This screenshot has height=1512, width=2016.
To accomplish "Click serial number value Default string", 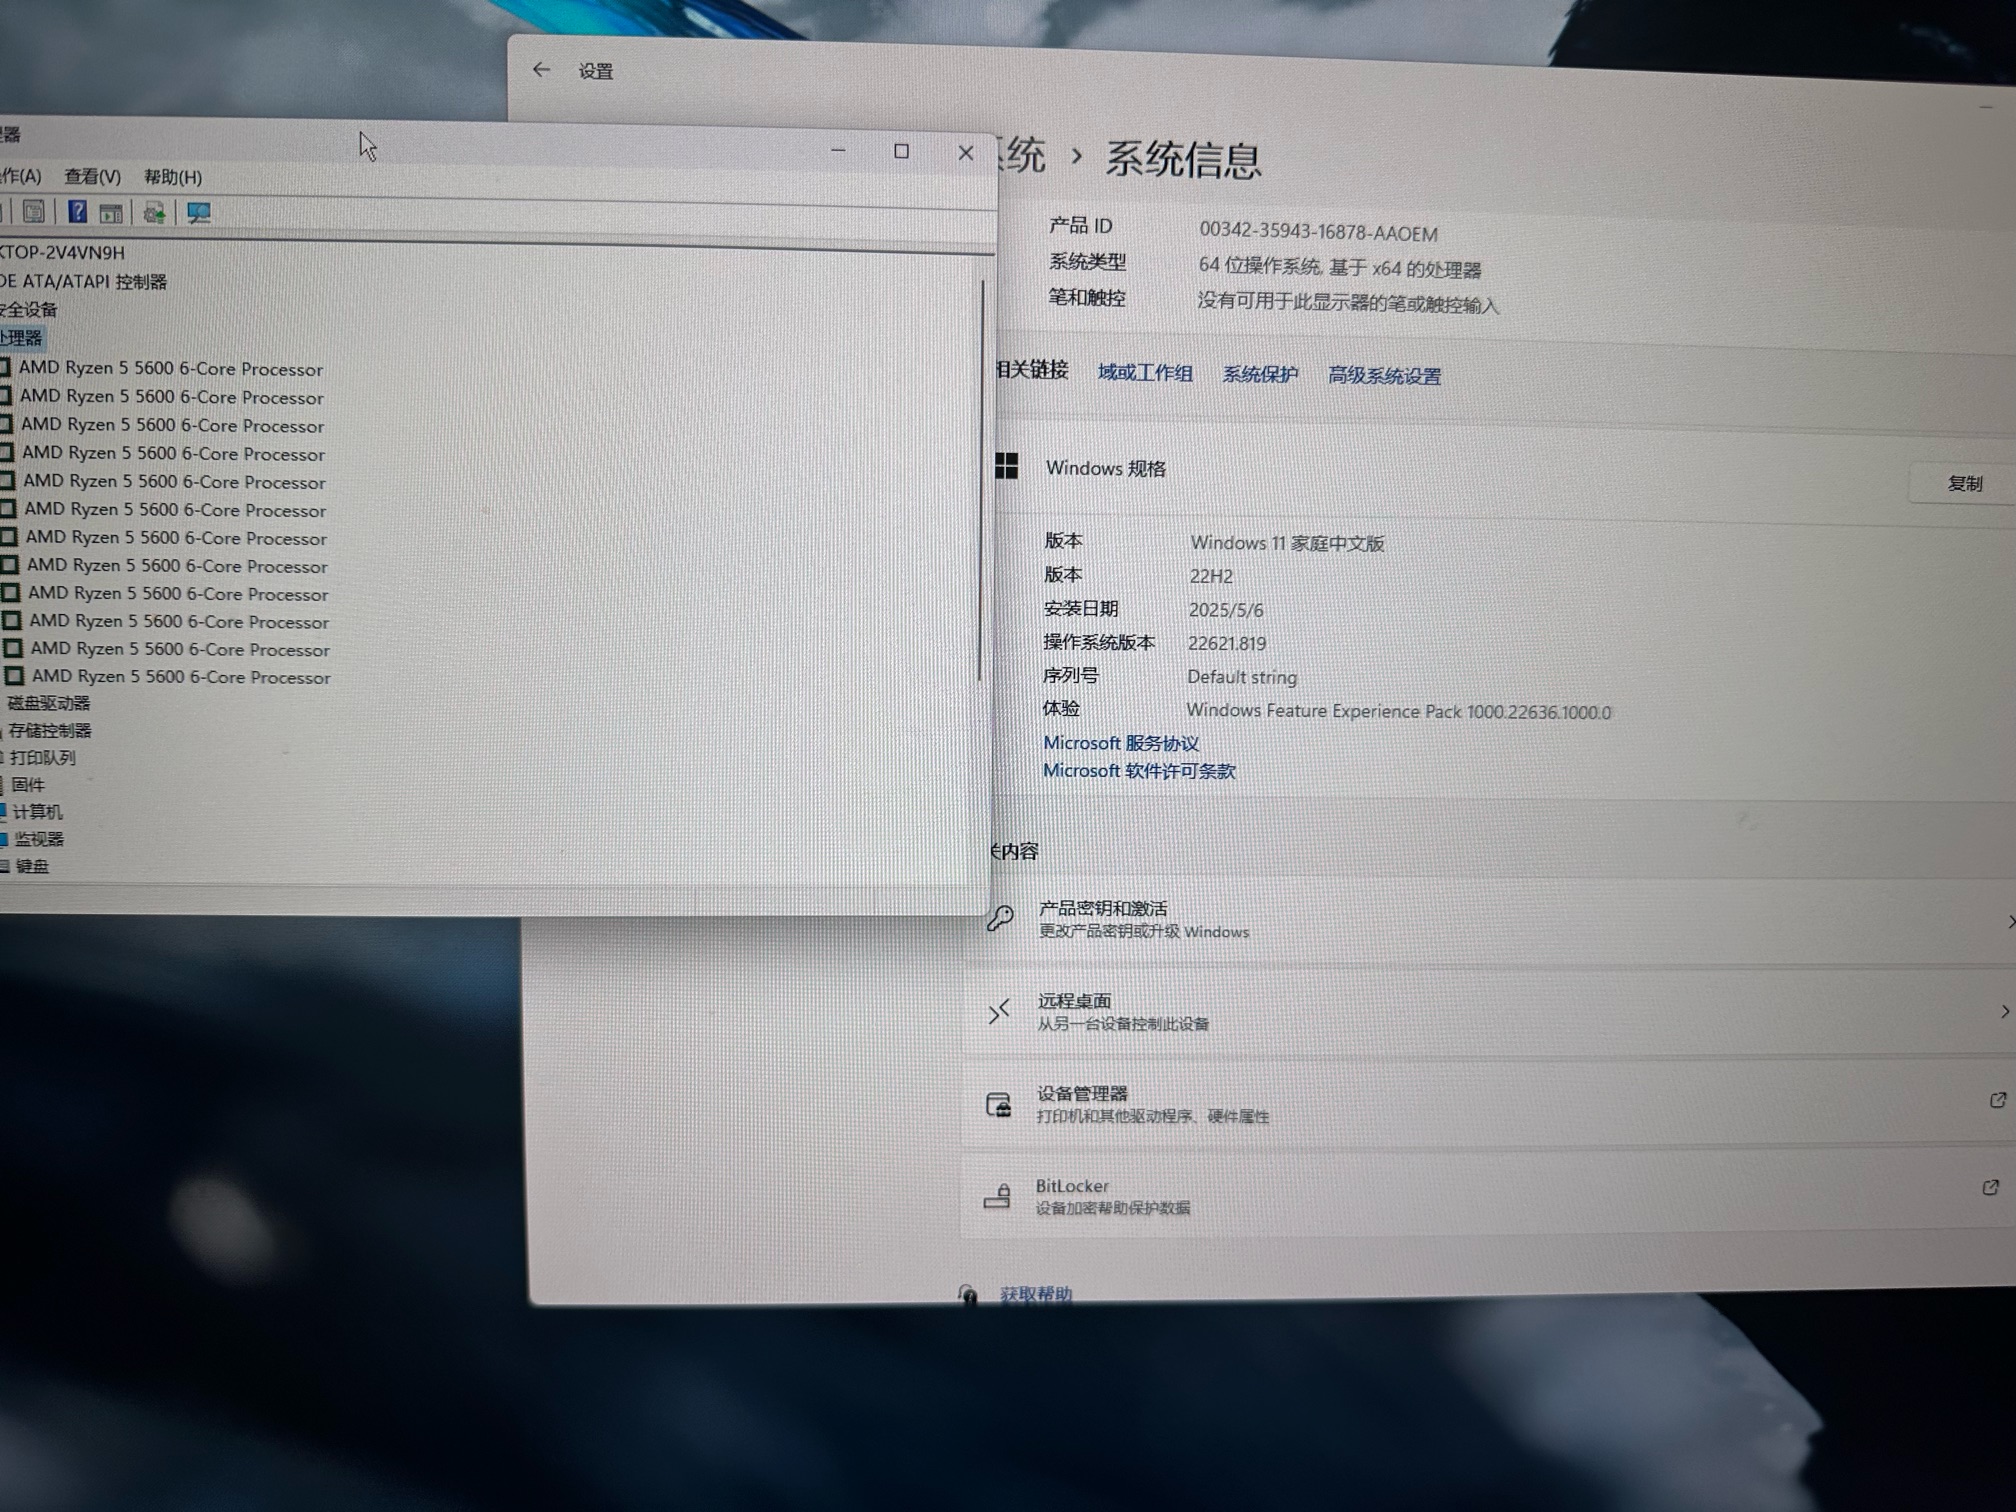I will click(x=1242, y=677).
